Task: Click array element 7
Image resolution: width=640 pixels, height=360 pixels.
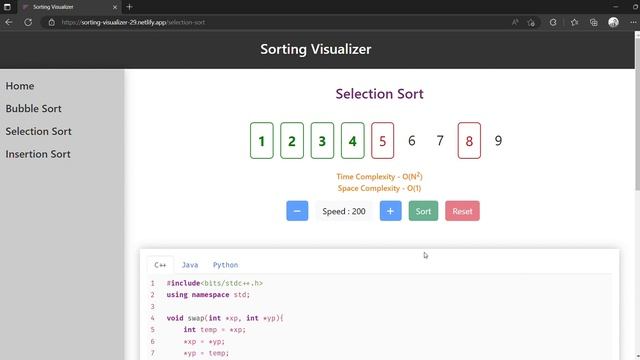Action: [x=440, y=141]
